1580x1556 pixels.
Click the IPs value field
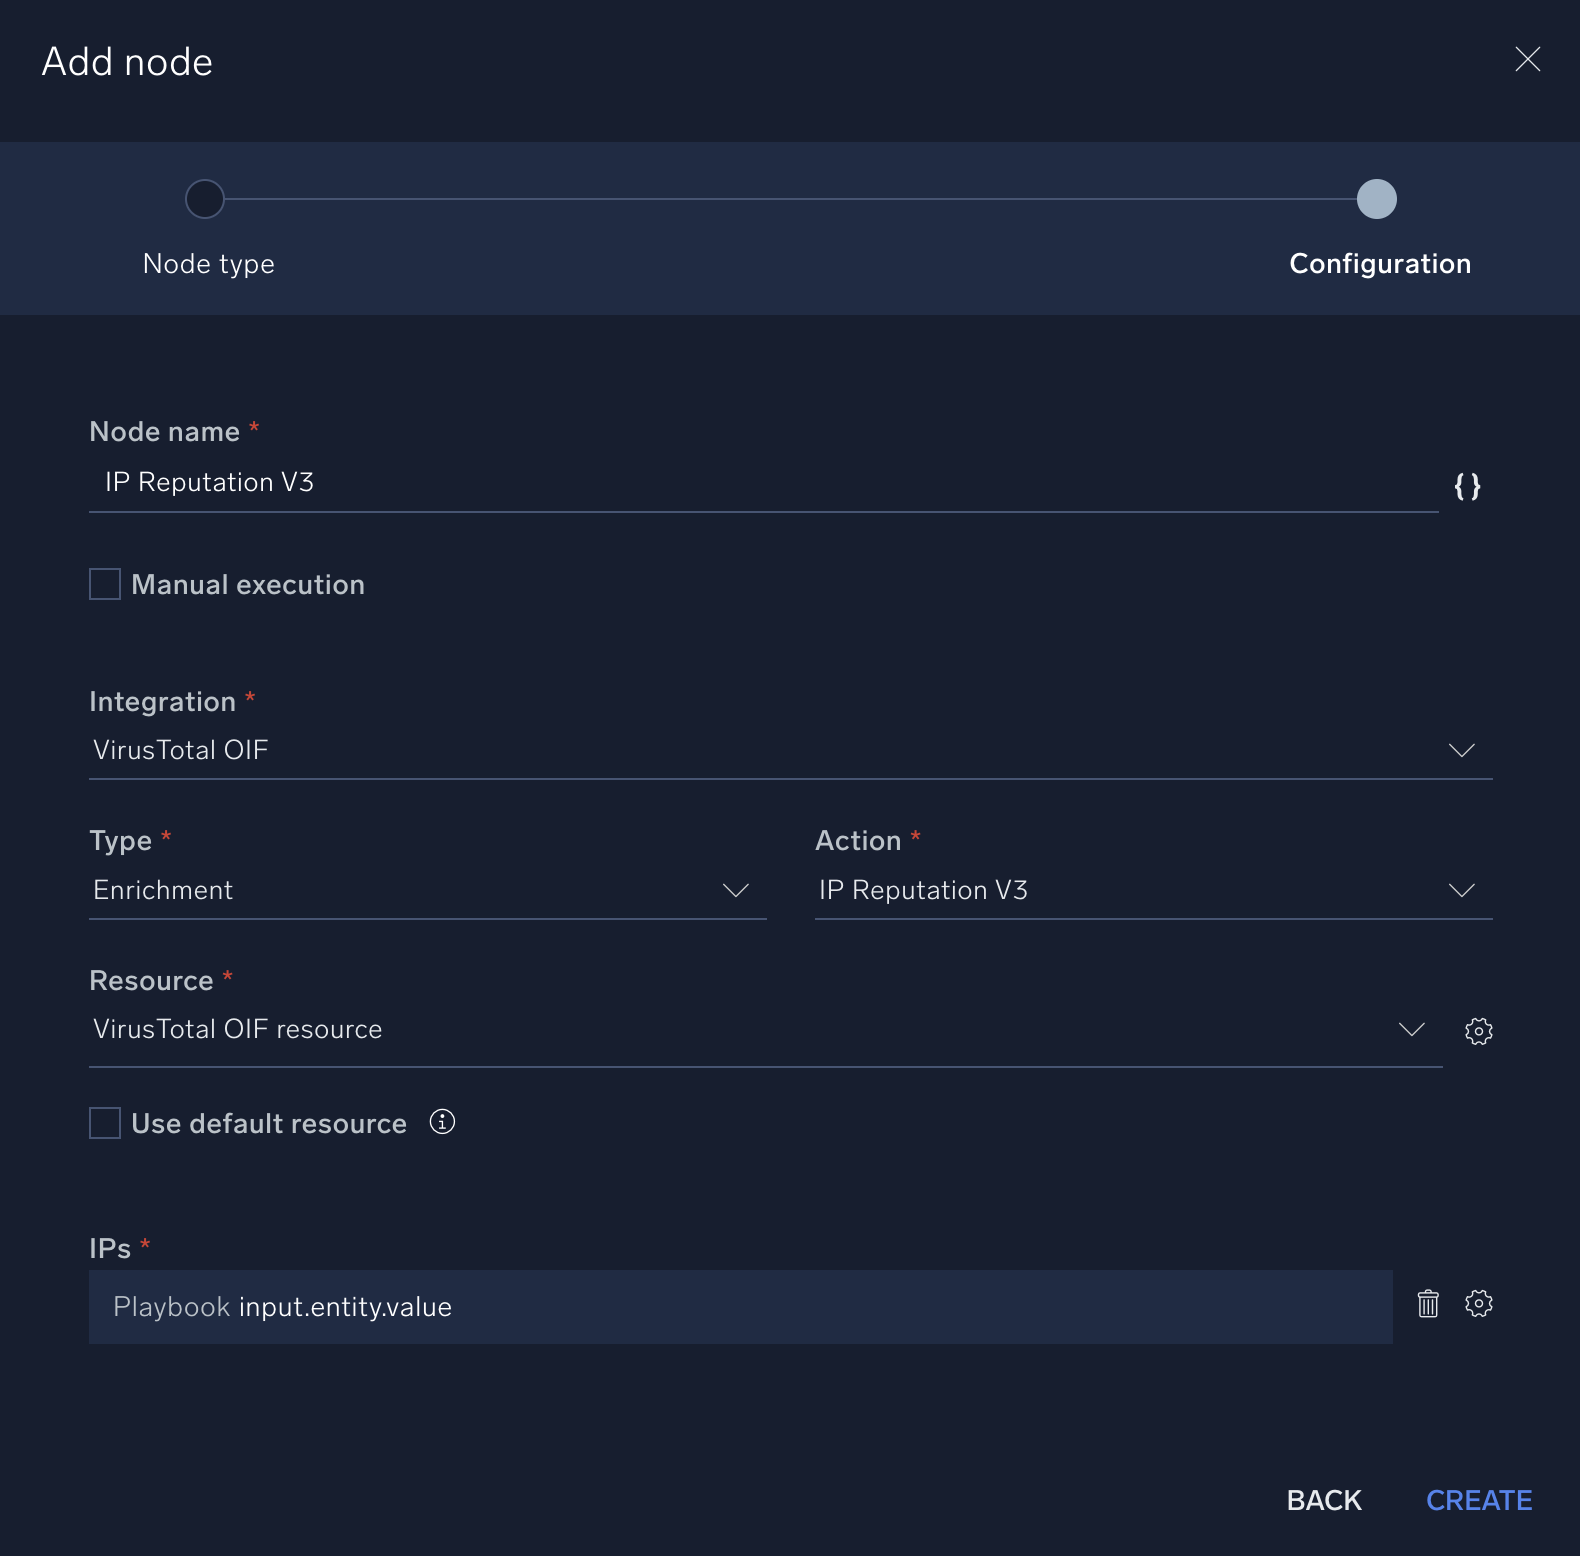740,1307
